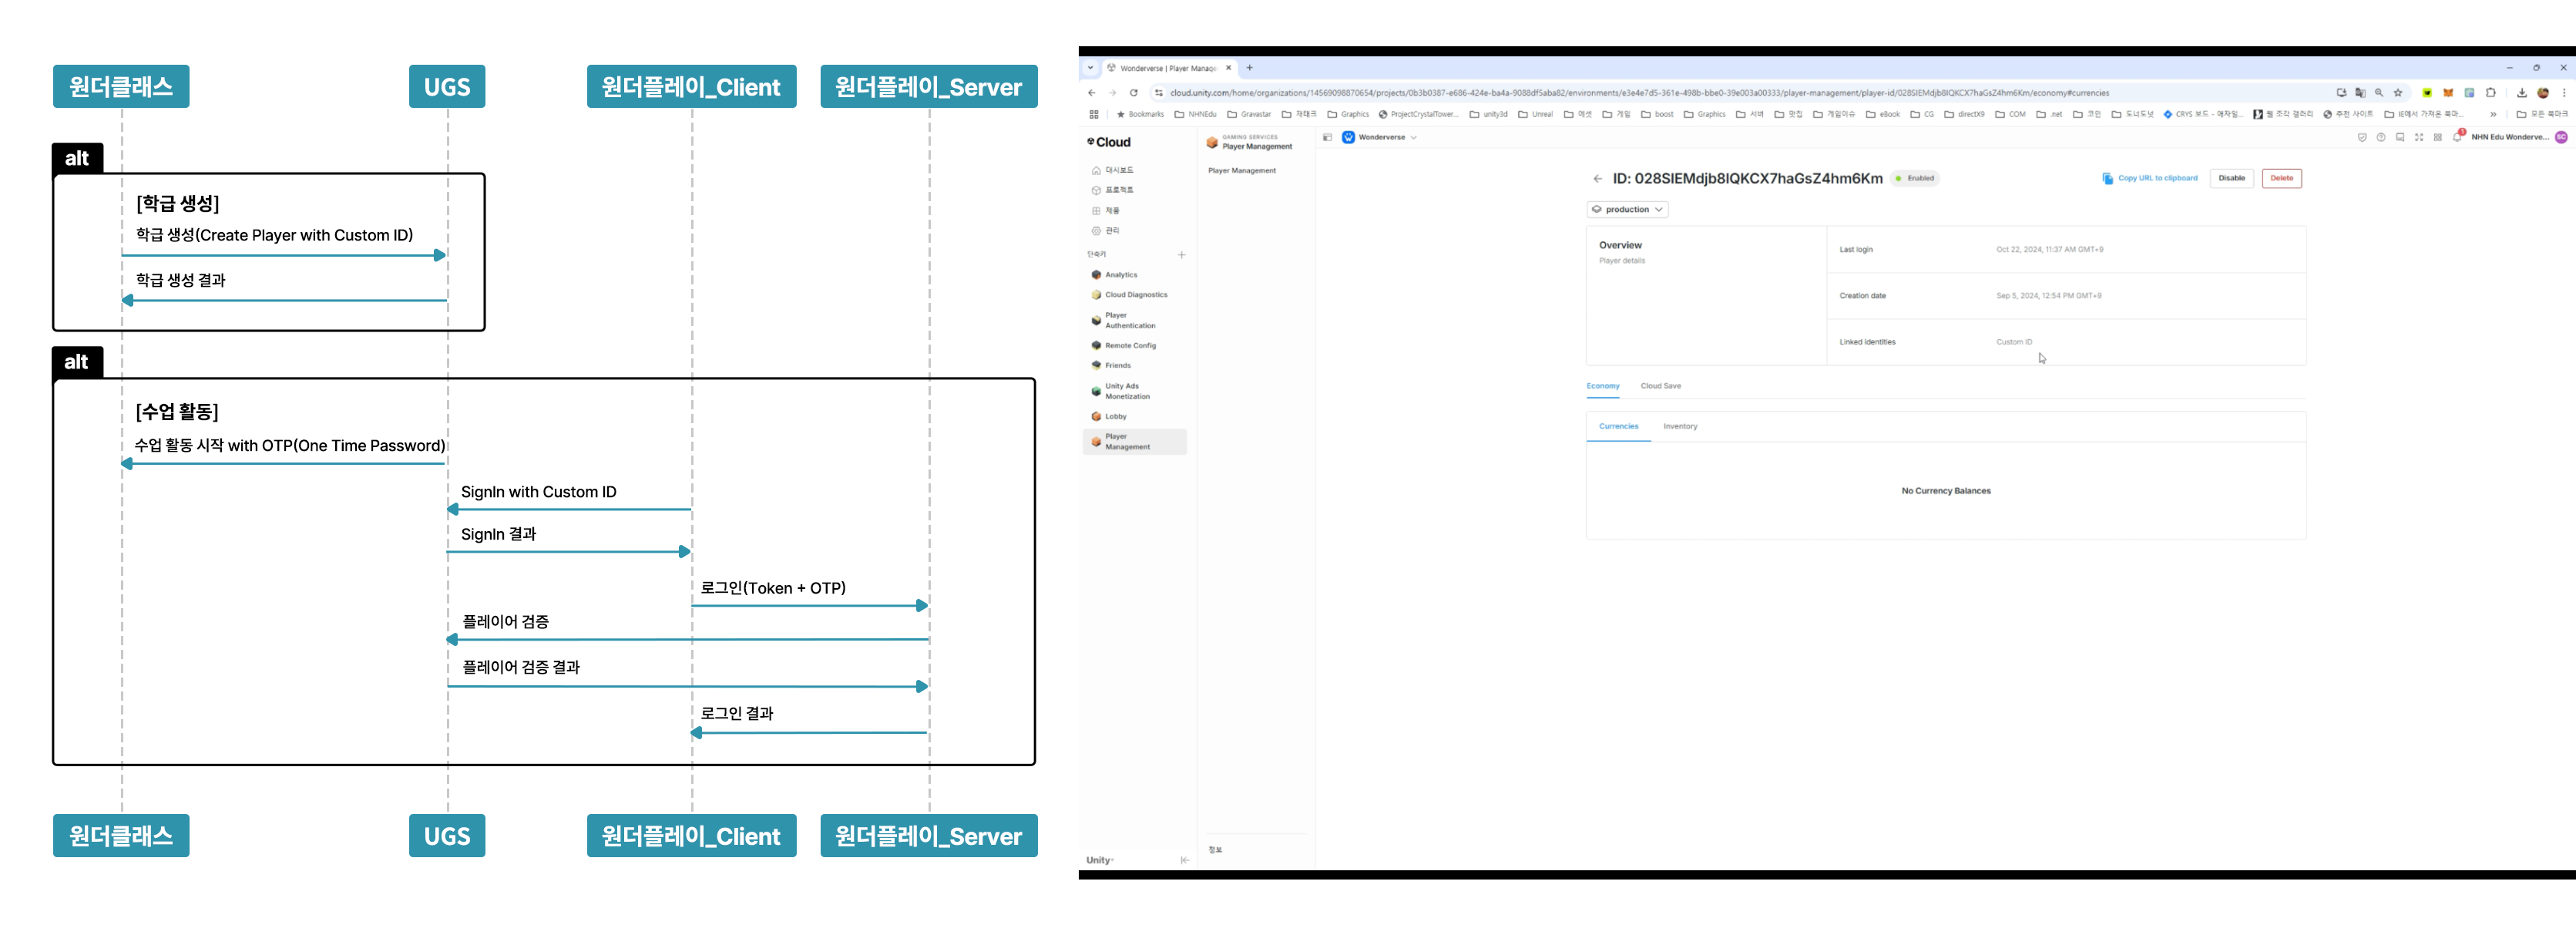Open the Chrome tab search dropdown
This screenshot has width=2576, height=925.
tap(1090, 68)
